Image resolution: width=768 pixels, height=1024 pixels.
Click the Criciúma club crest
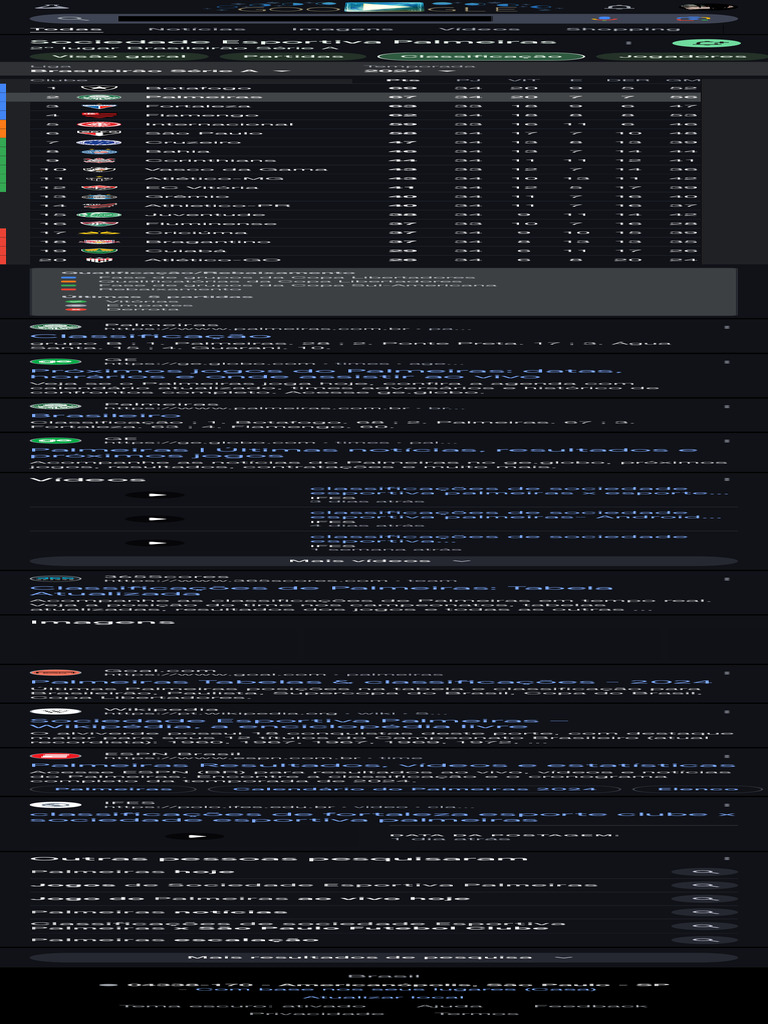99,232
